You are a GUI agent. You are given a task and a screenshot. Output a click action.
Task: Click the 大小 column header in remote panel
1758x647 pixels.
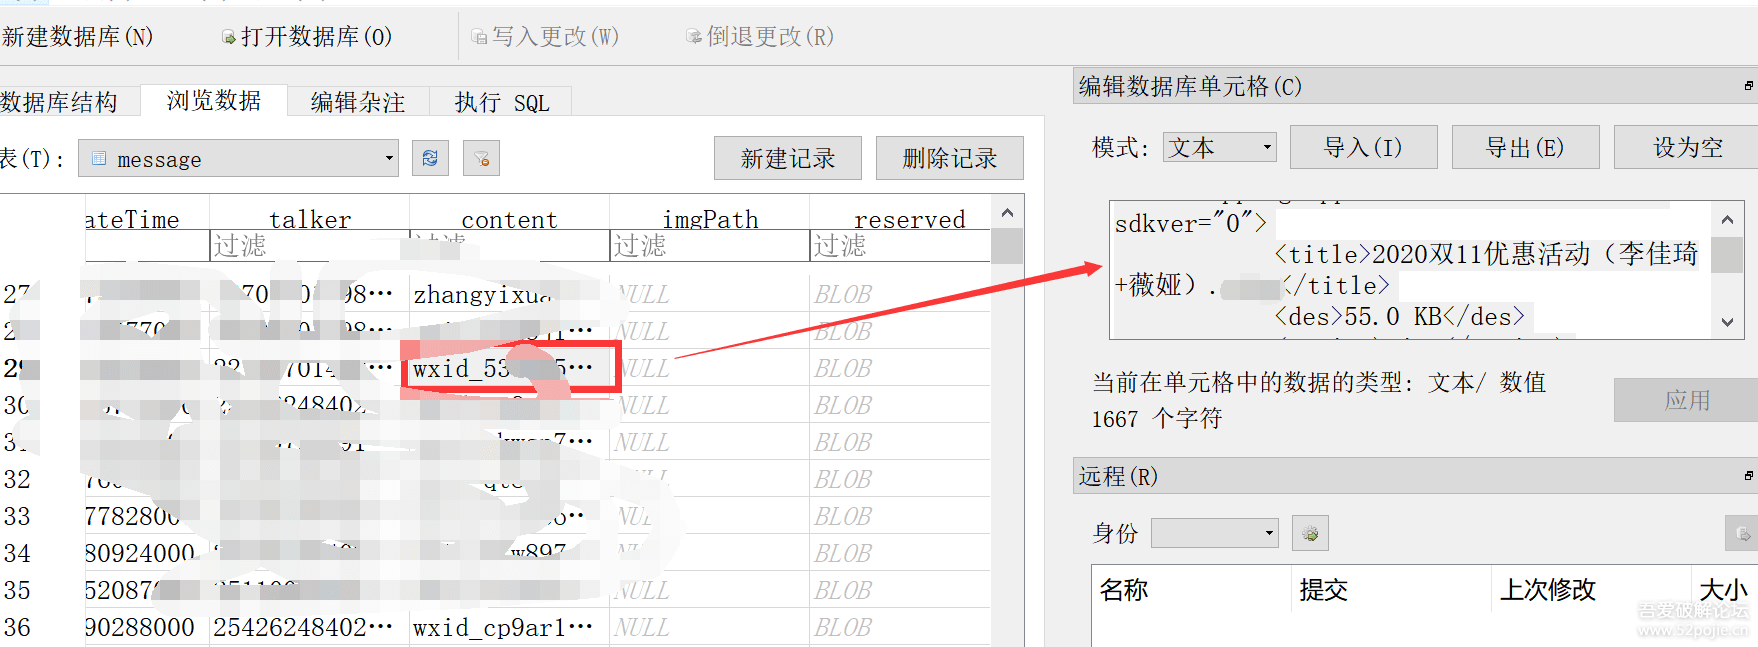pyautogui.click(x=1724, y=590)
